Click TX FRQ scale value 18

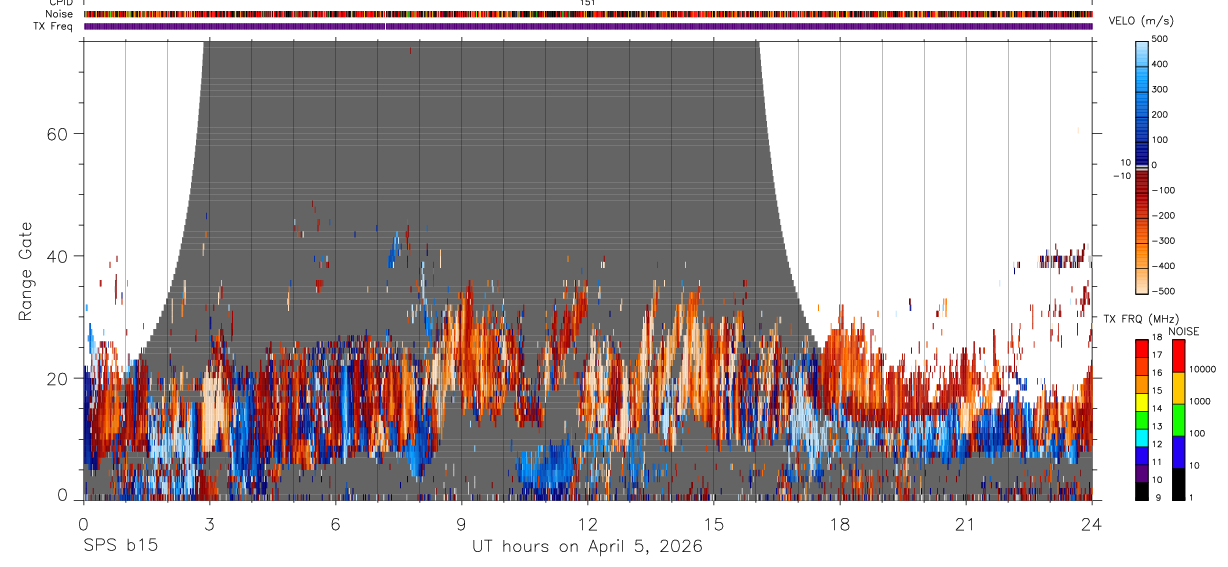click(x=1157, y=339)
